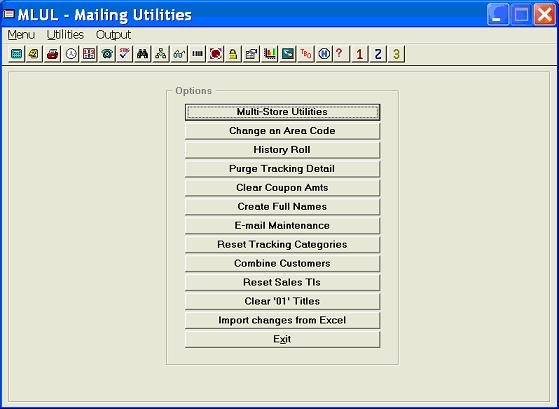Click the barcode toolbar icon
Viewport: 559px width, 409px height.
197,54
